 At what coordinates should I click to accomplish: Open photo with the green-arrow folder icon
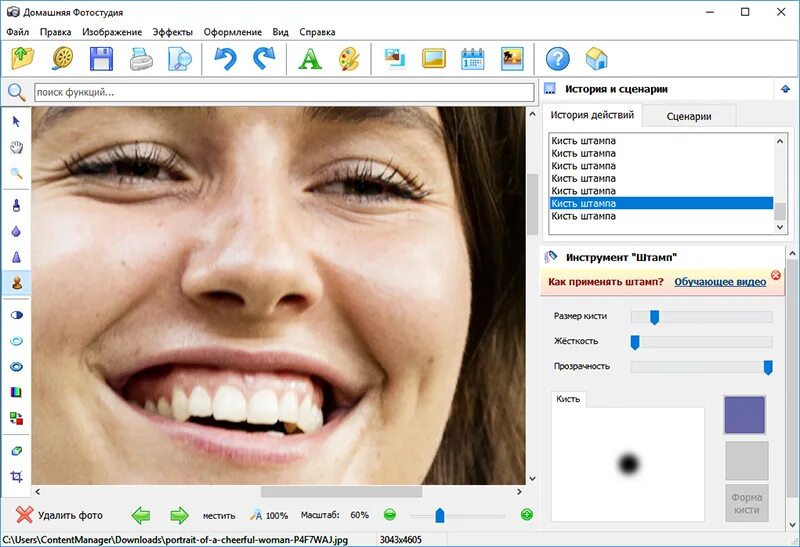click(x=23, y=59)
